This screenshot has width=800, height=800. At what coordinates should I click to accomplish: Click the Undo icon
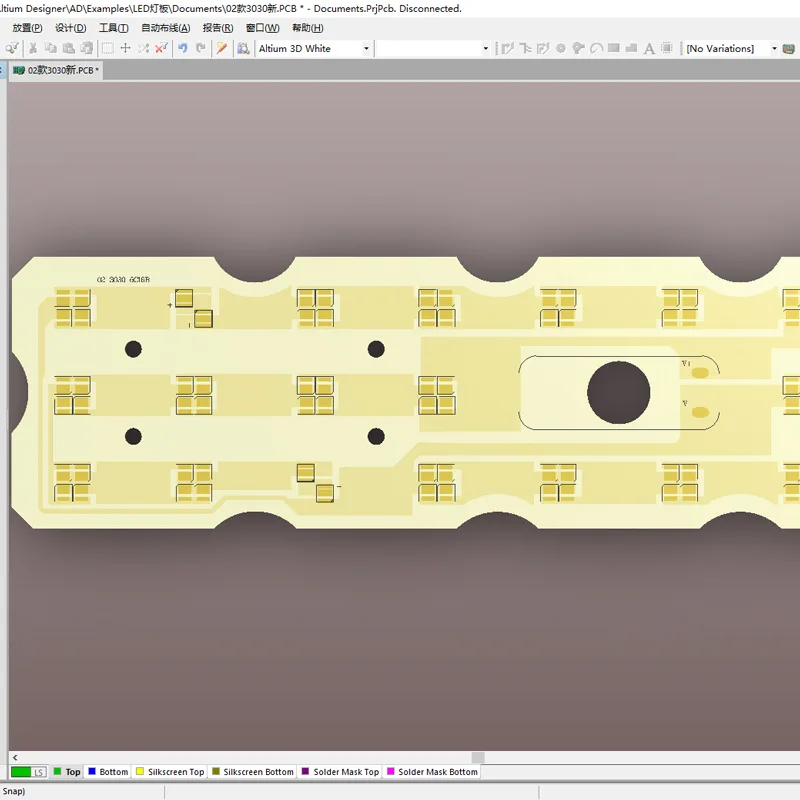tap(184, 48)
